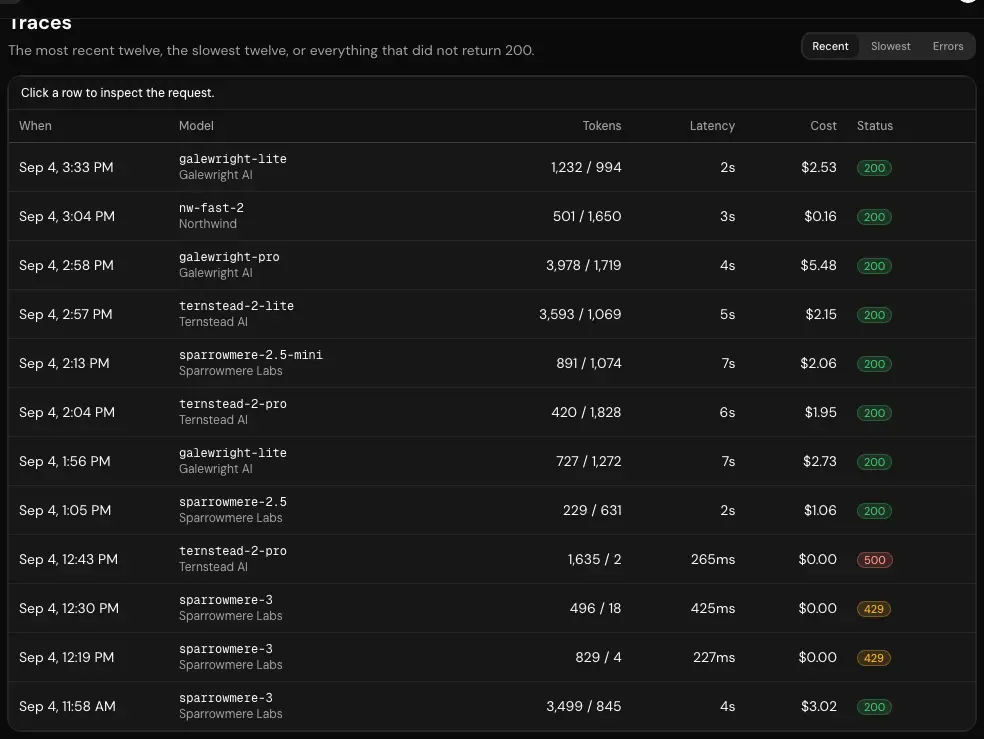Click the 429 badge on 12:19 PM row
The image size is (984, 739).
point(874,657)
